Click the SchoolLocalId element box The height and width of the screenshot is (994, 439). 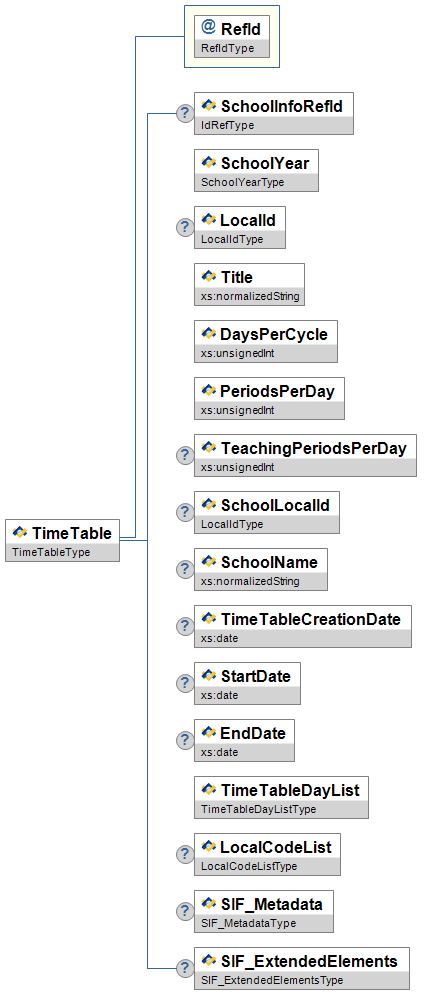click(267, 513)
